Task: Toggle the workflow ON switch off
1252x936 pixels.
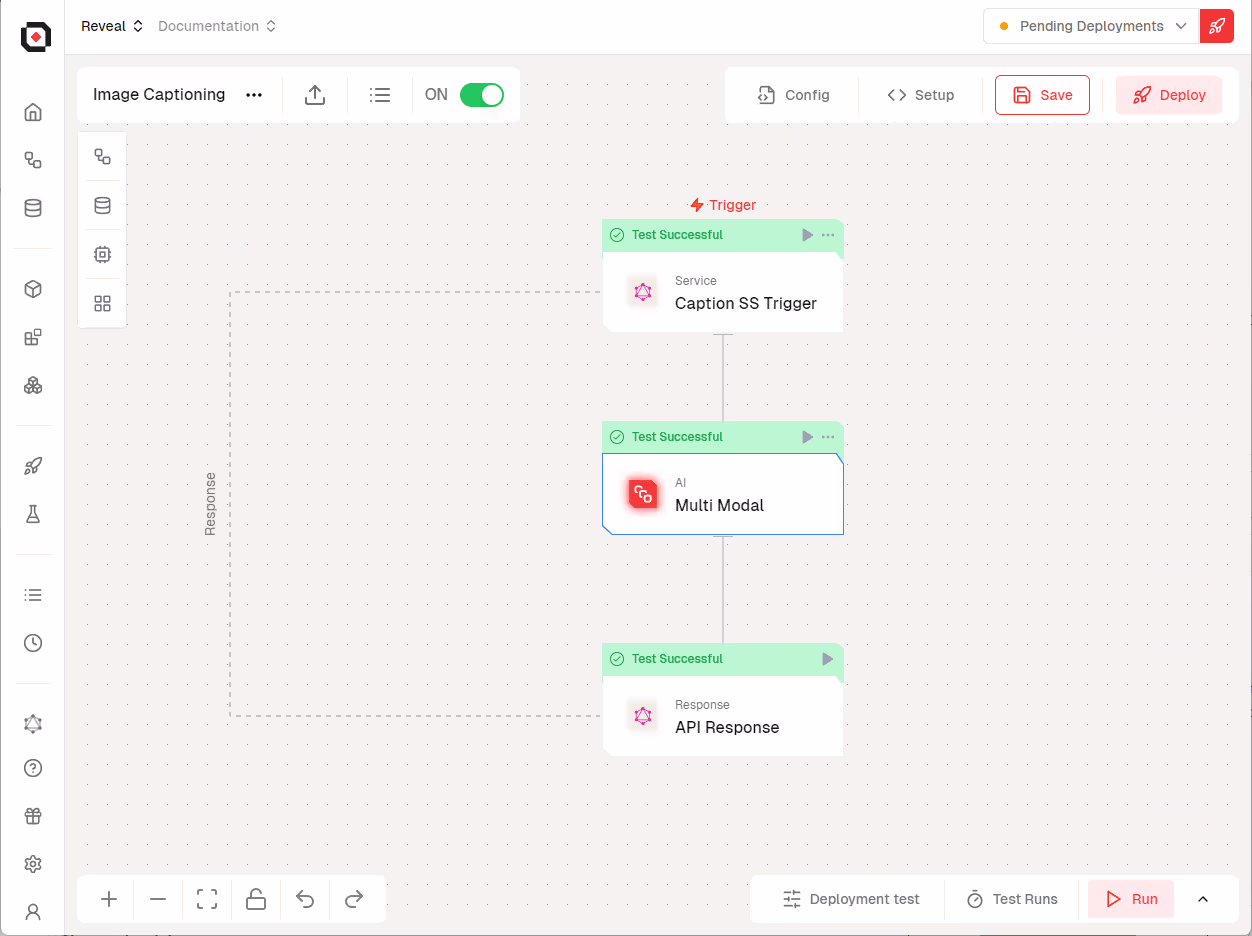Action: coord(482,95)
